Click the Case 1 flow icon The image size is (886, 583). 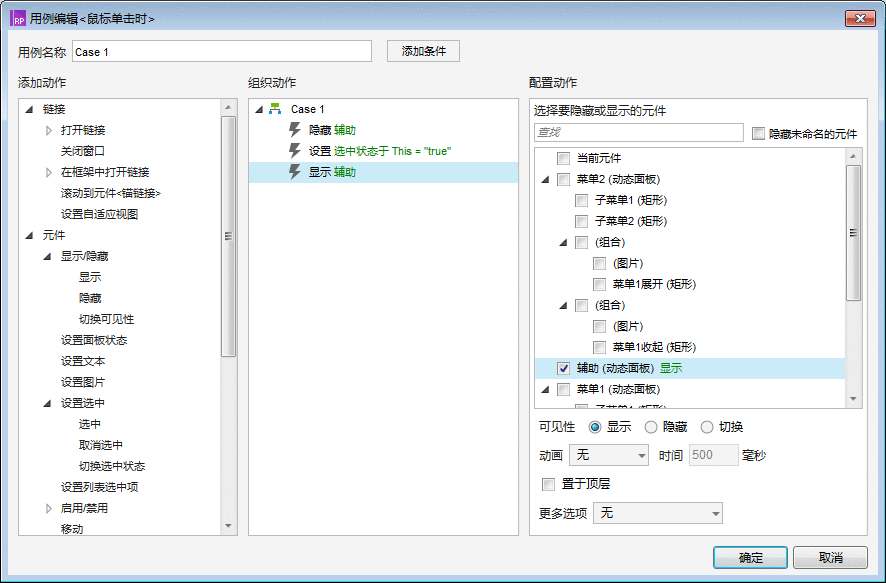click(x=275, y=109)
